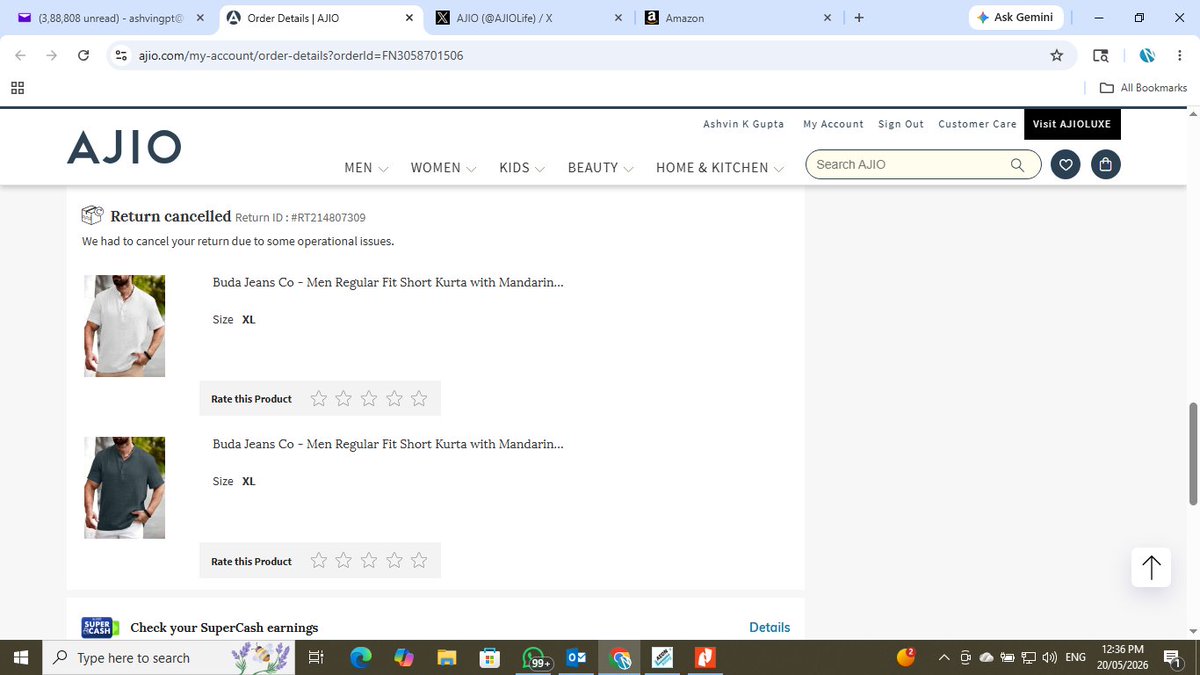Give the white kurta one star
This screenshot has width=1200, height=675.
tap(319, 399)
